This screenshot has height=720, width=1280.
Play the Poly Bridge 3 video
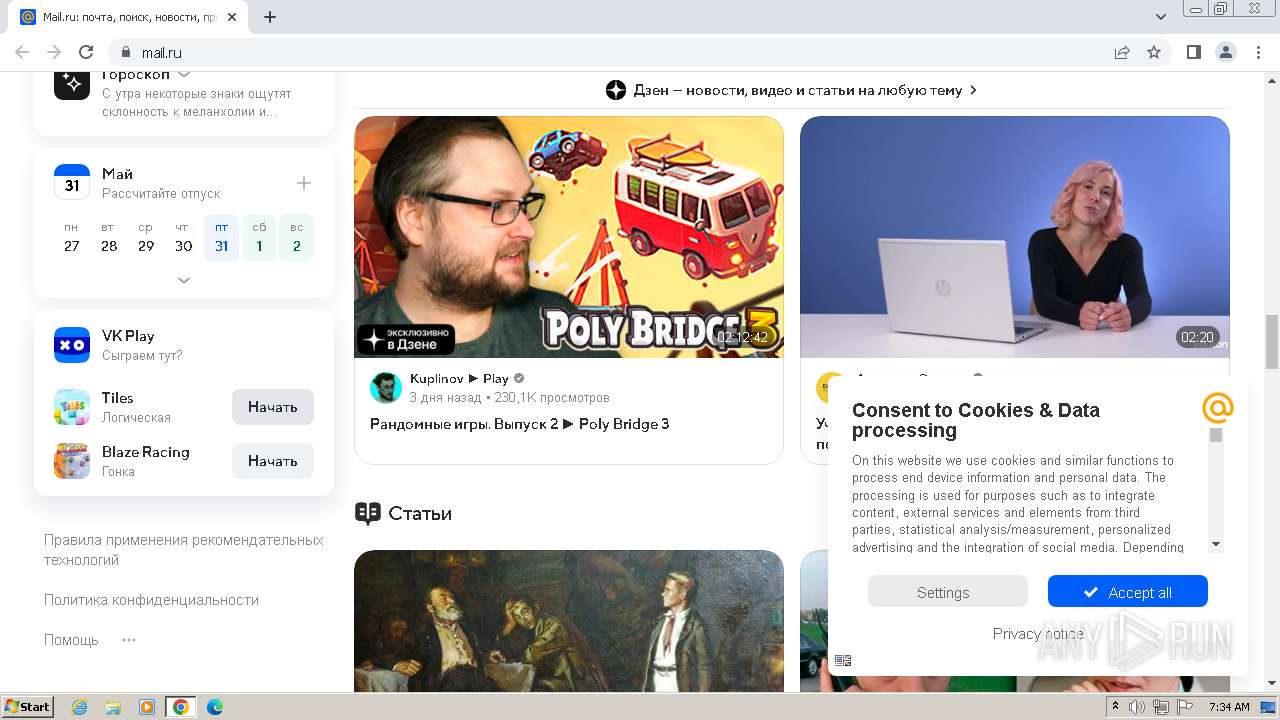pos(569,237)
